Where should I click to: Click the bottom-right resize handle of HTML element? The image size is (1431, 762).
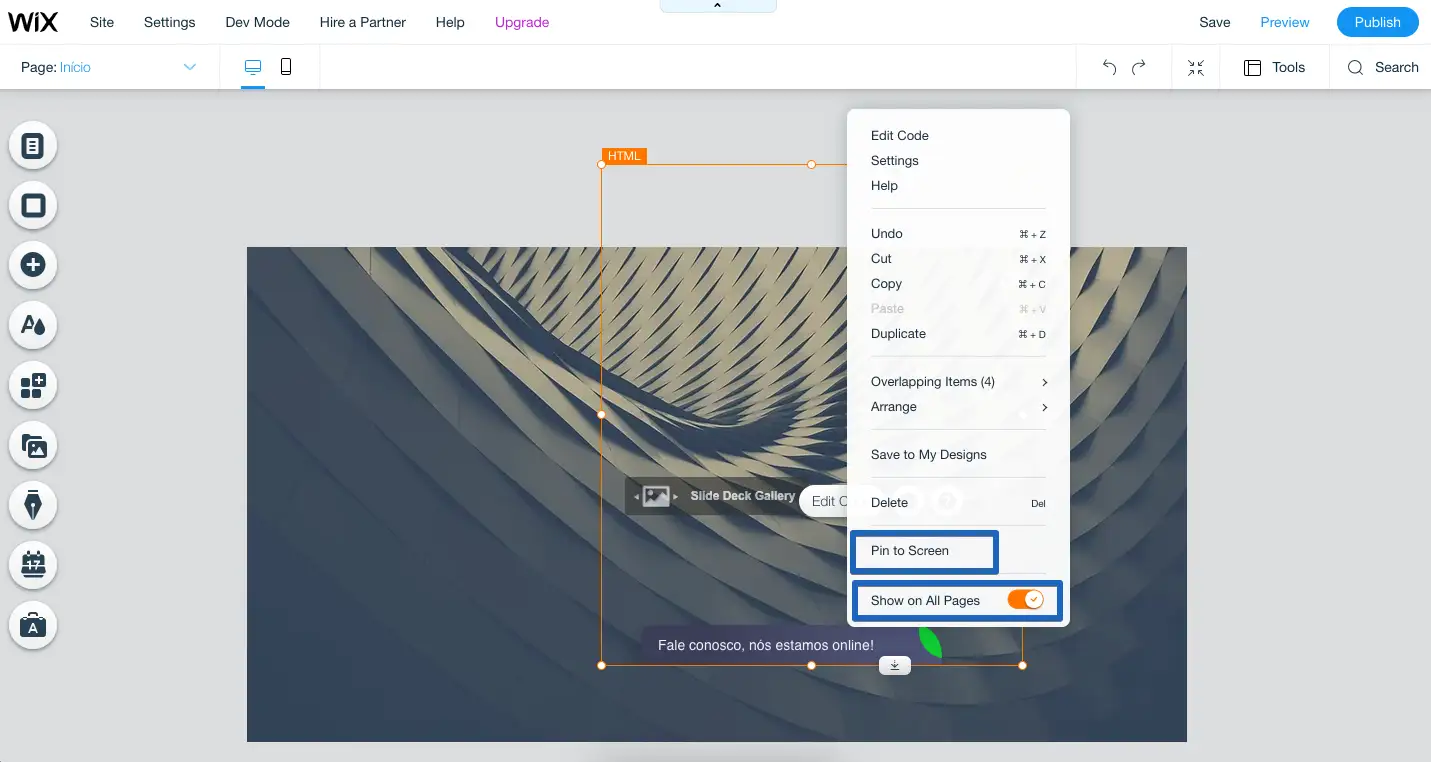(x=1022, y=665)
